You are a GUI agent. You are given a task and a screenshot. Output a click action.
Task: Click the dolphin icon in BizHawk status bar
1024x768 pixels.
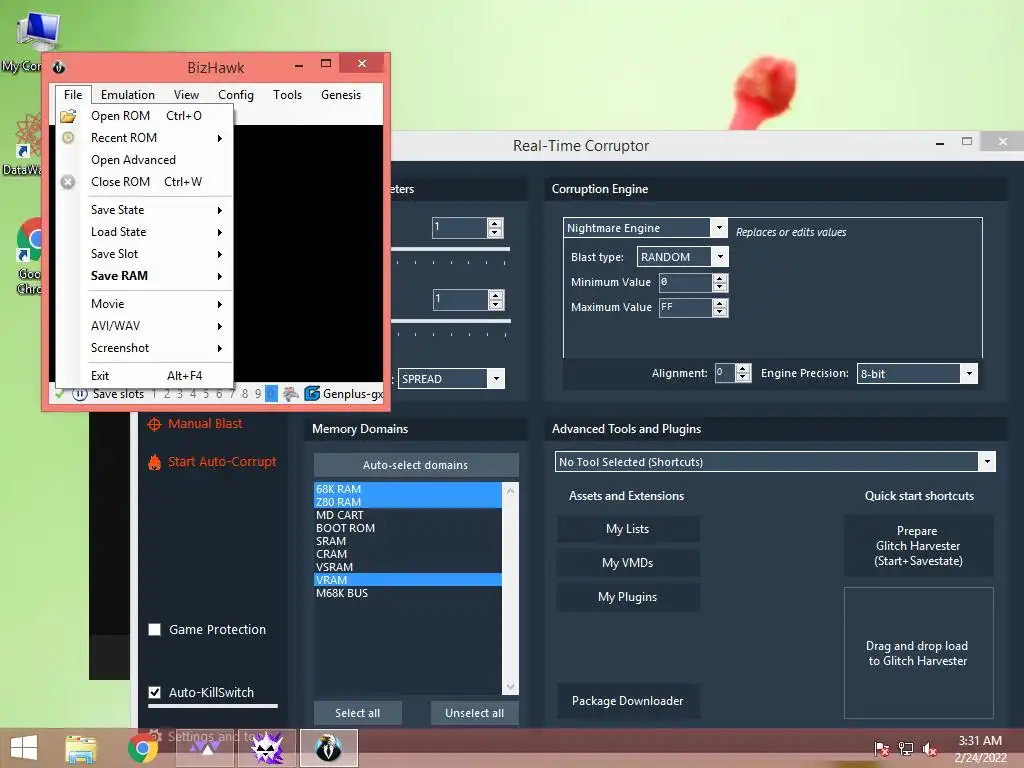pos(291,394)
